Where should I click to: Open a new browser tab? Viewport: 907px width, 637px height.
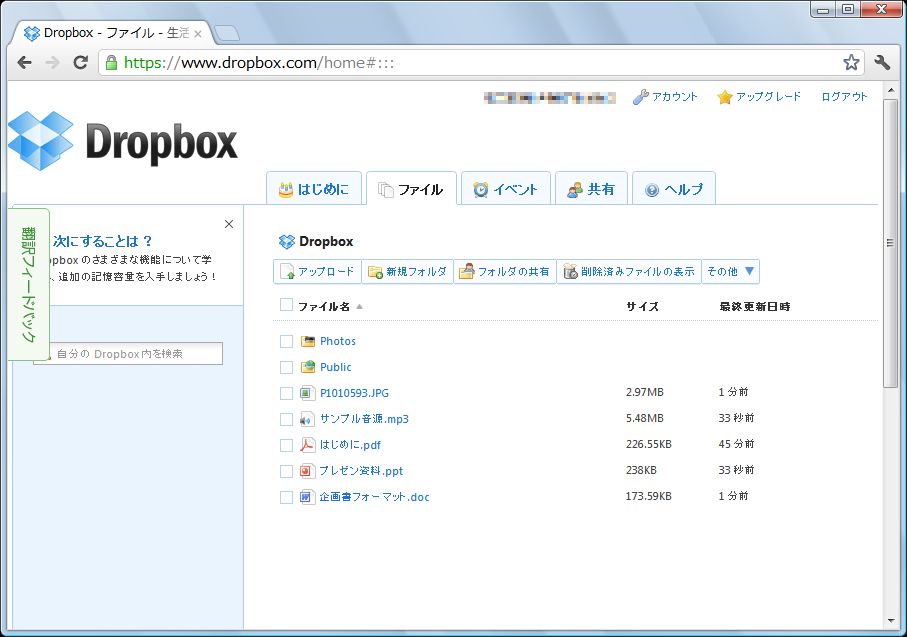point(227,34)
